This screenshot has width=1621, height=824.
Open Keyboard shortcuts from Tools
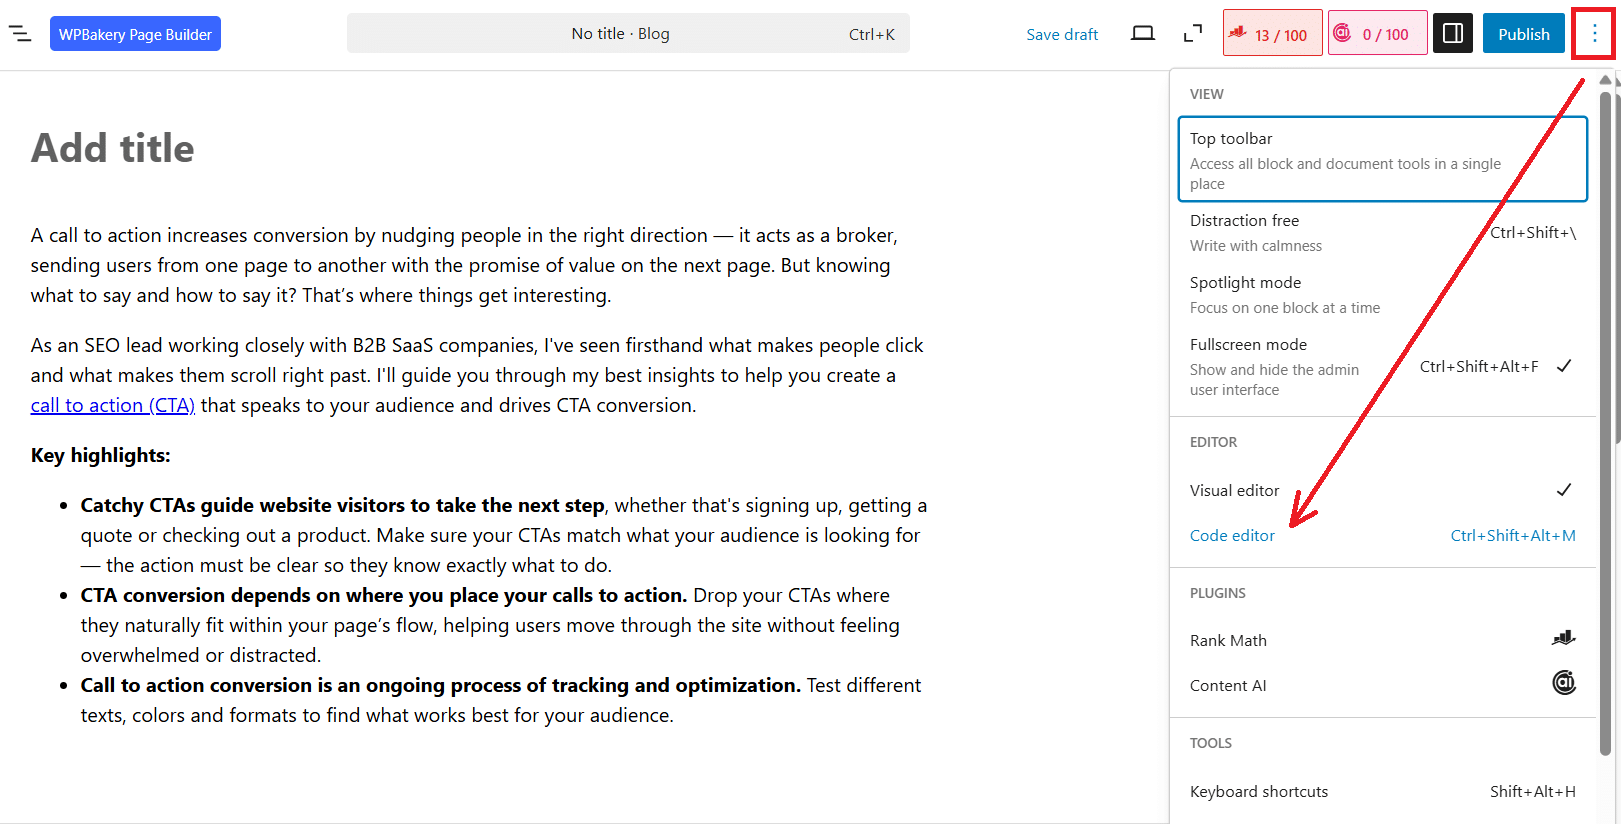coord(1383,791)
